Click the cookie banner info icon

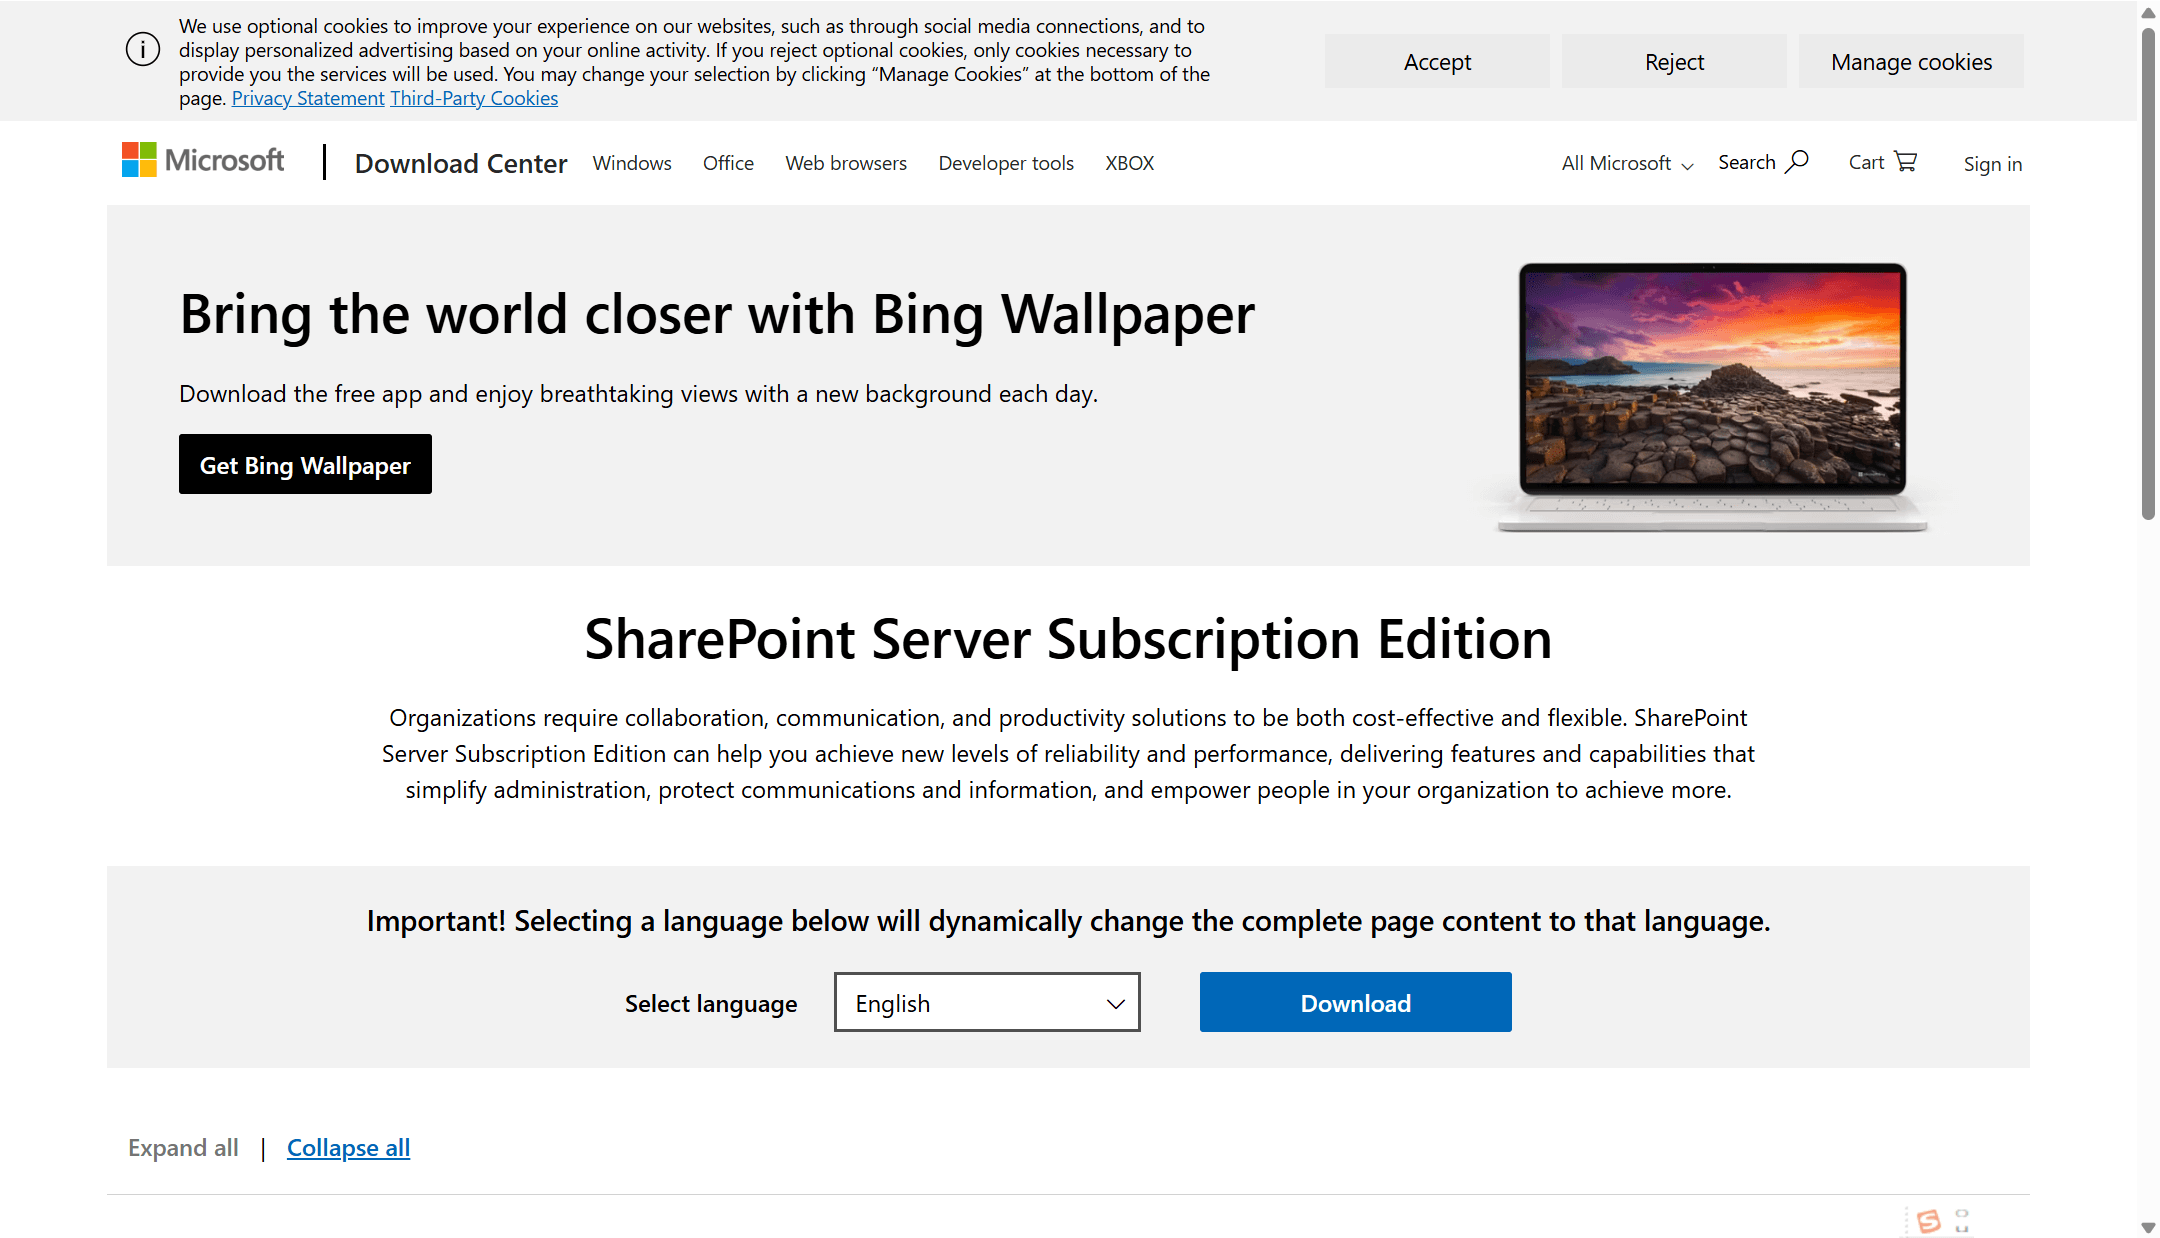point(143,49)
